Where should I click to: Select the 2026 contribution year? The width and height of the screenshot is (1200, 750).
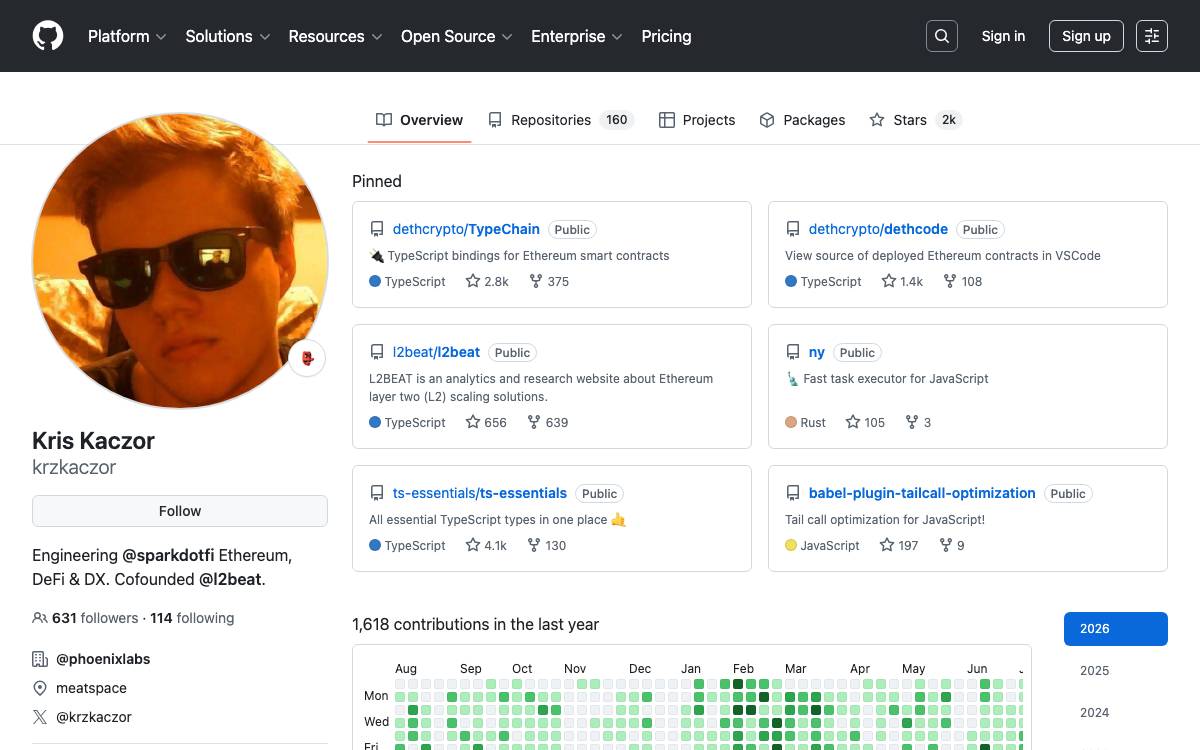1116,629
